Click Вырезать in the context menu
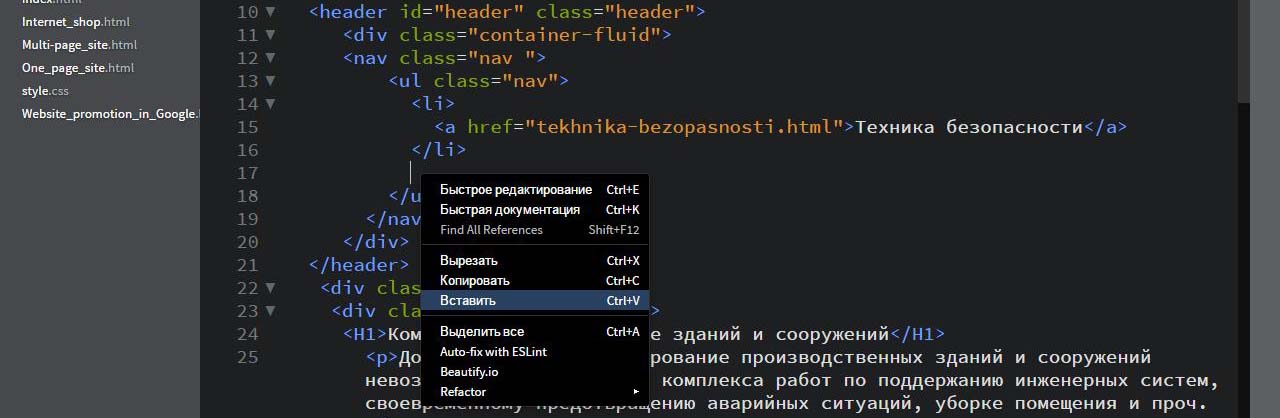Screen dimensions: 1280x418 click(x=468, y=260)
